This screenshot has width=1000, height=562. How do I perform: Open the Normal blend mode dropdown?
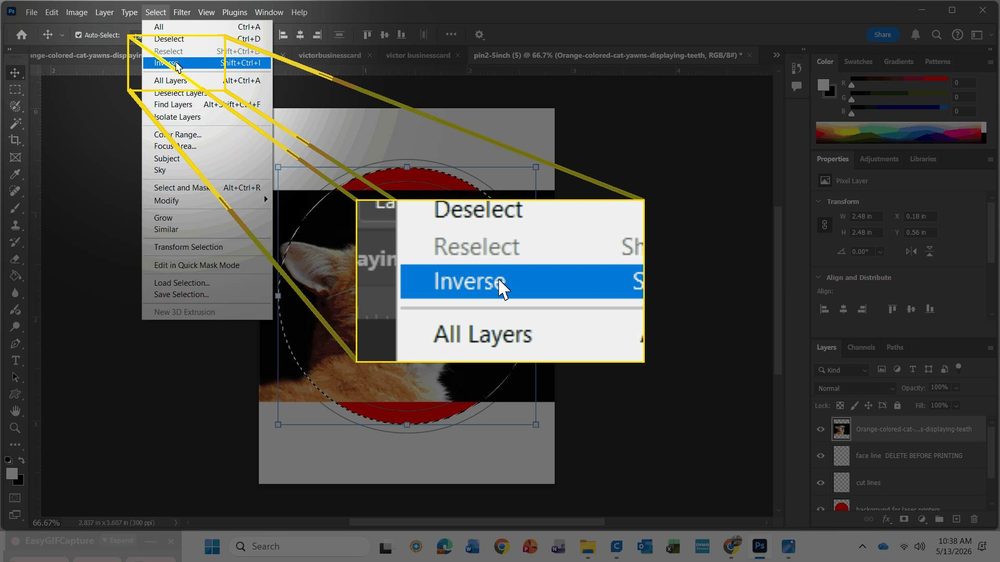point(855,388)
